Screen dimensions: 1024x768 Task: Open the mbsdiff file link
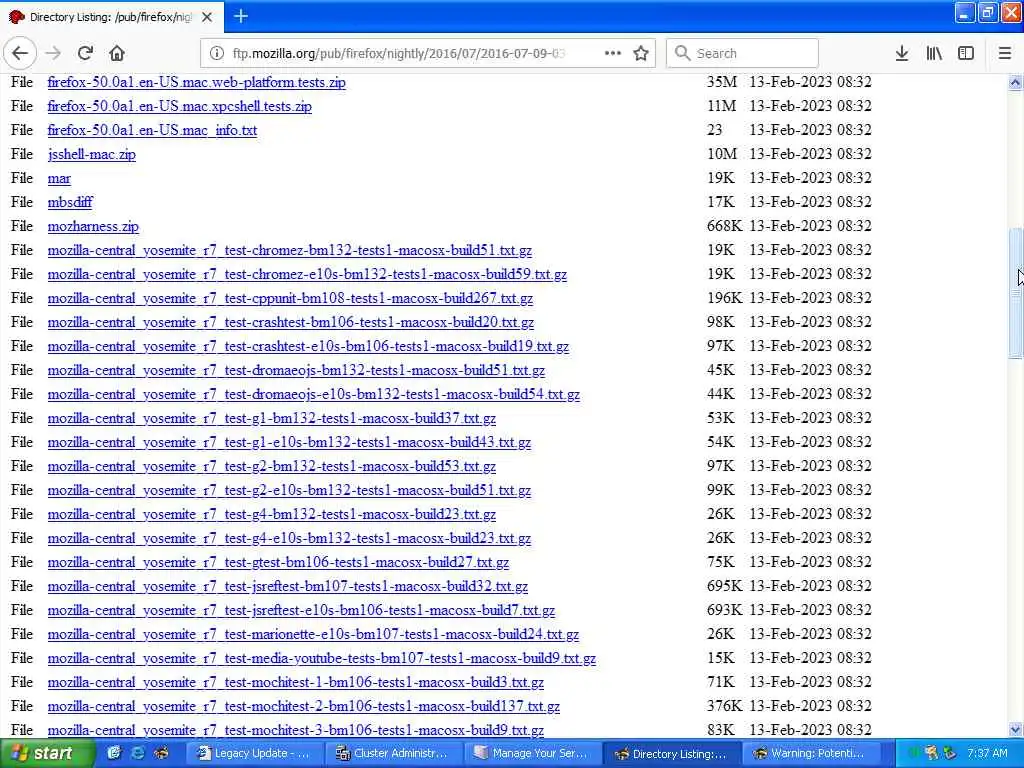pyautogui.click(x=70, y=202)
